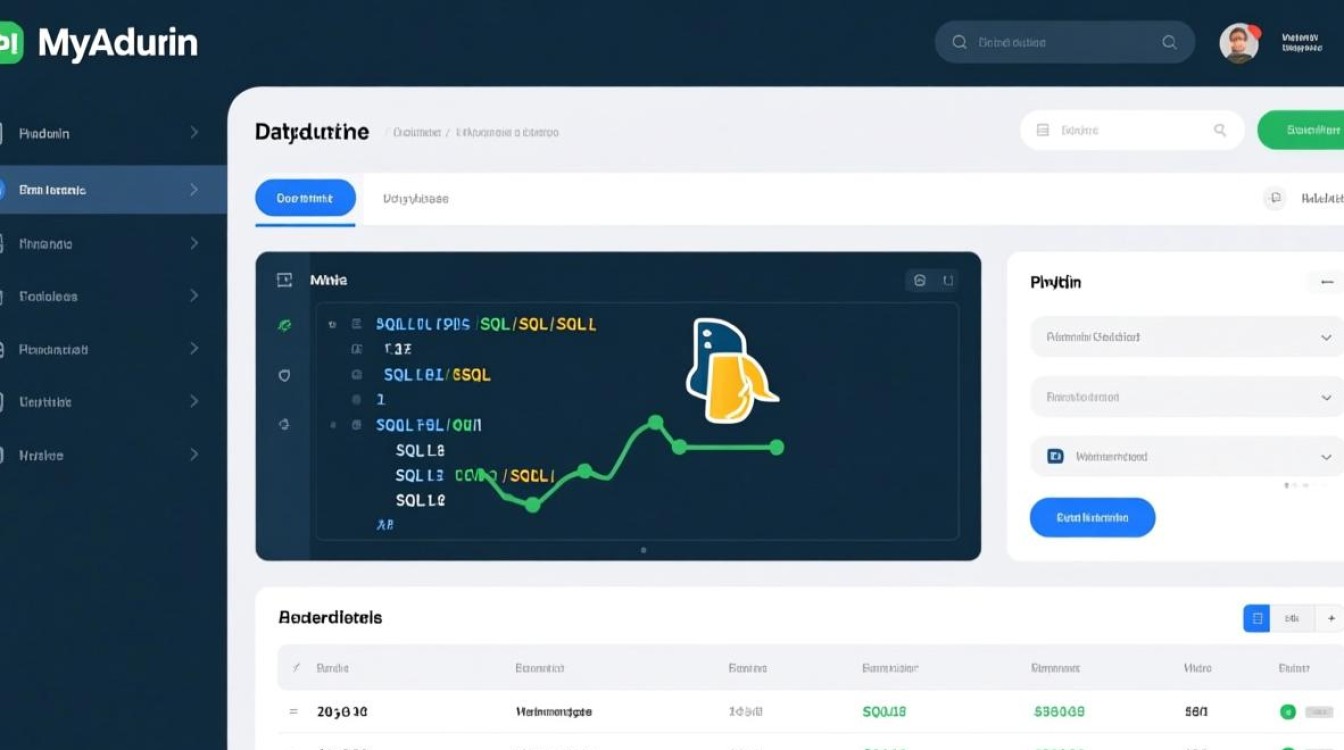
Task: Click the Python logo in the editor
Action: 729,371
